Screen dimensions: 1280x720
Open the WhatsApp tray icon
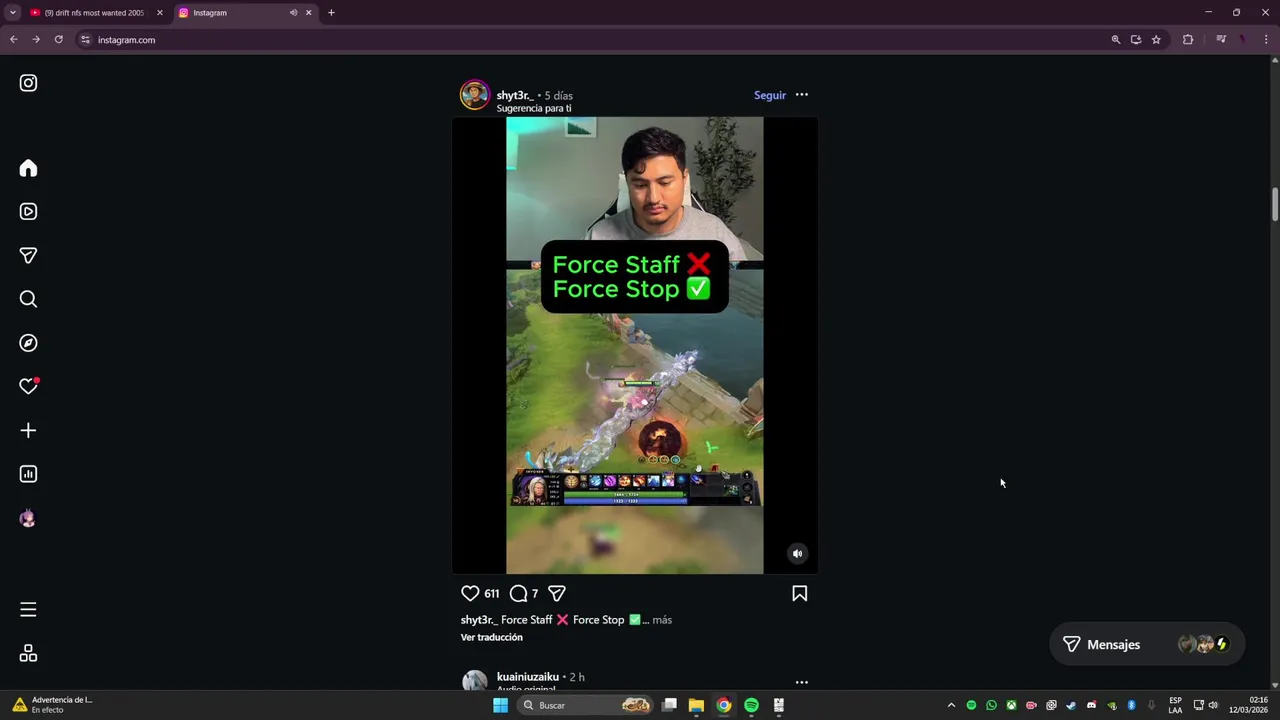[991, 705]
